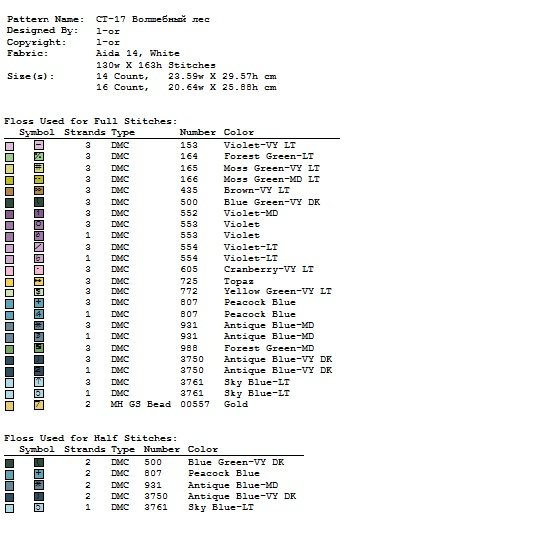The image size is (547, 550).
Task: Click the symbol icon for 435 Brown-VY LT
Action: click(39, 191)
